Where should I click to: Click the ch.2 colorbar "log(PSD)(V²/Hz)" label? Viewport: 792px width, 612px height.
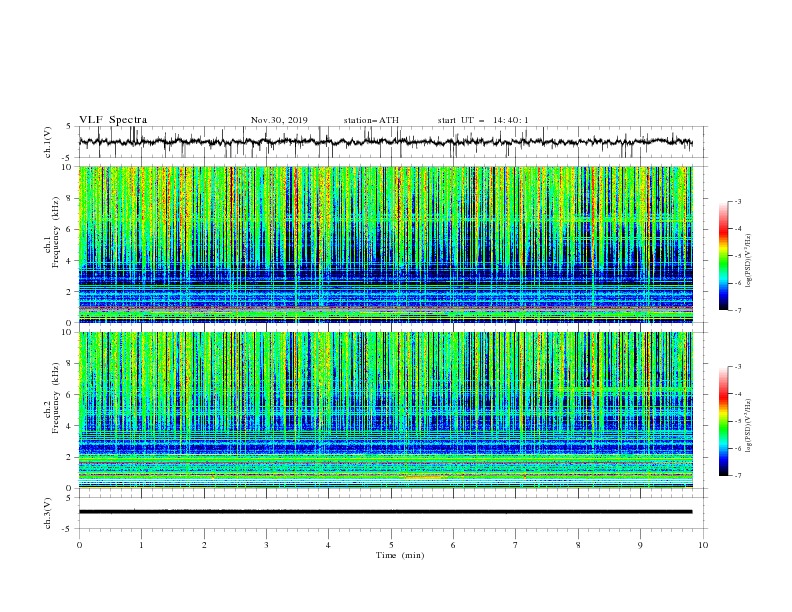tap(749, 426)
